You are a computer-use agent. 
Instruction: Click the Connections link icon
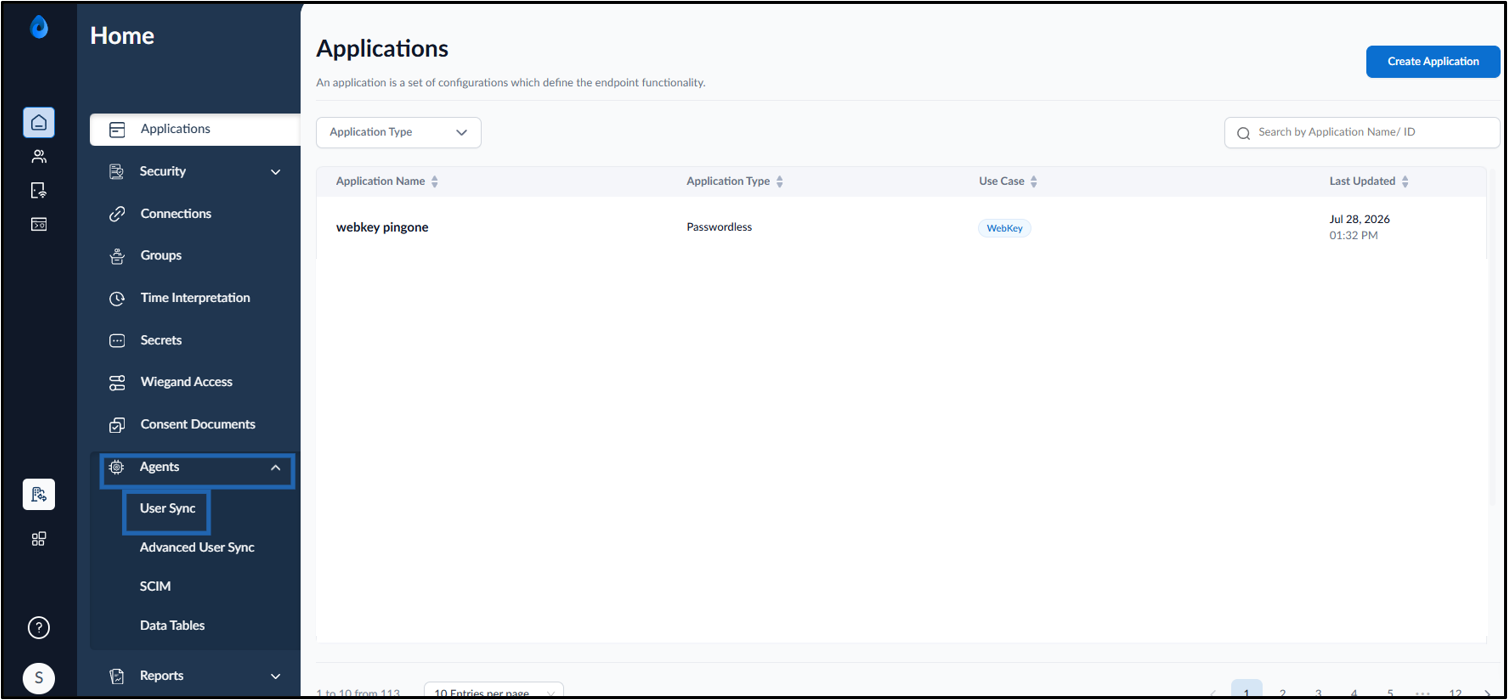click(x=117, y=214)
